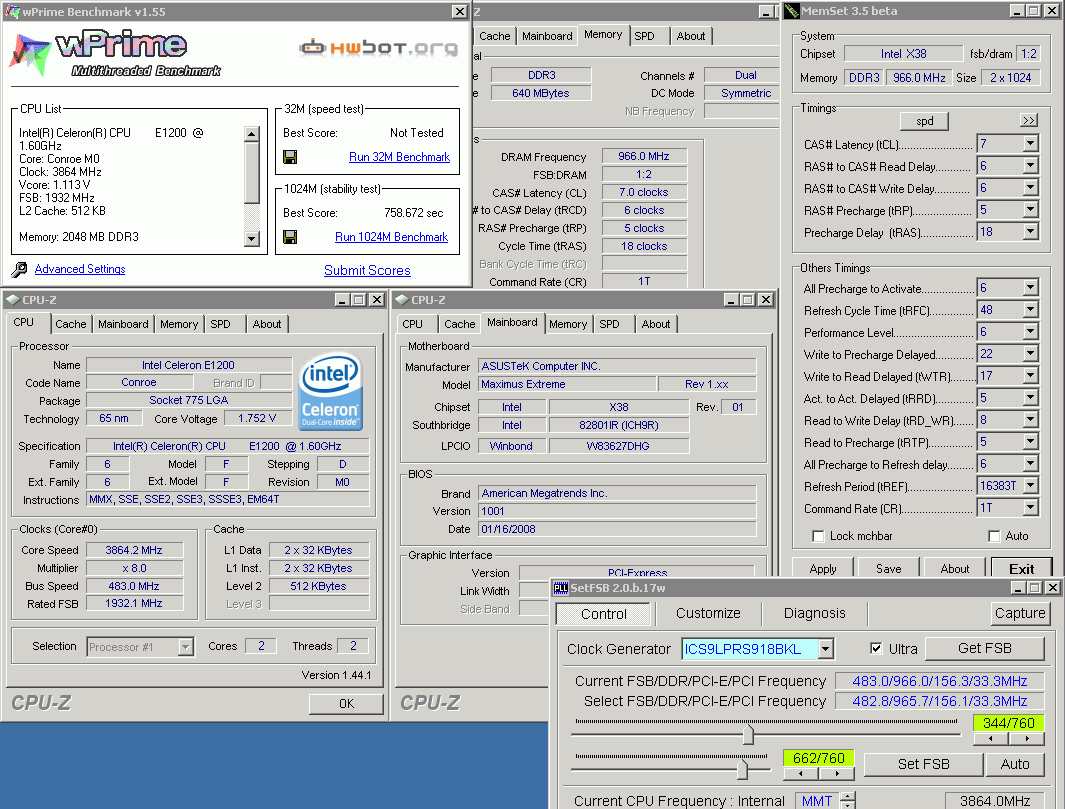Screen dimensions: 1065x809
Task: Click the Advanced Settings wrench icon
Action: (x=19, y=270)
